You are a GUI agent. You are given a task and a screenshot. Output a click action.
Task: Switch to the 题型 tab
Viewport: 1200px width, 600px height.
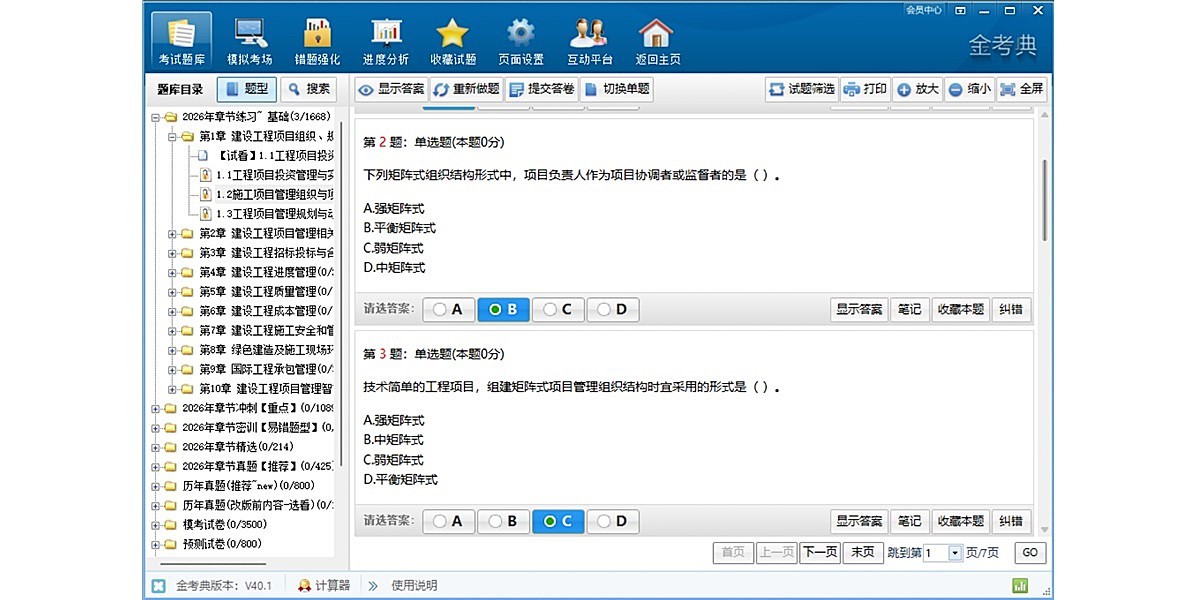(246, 89)
